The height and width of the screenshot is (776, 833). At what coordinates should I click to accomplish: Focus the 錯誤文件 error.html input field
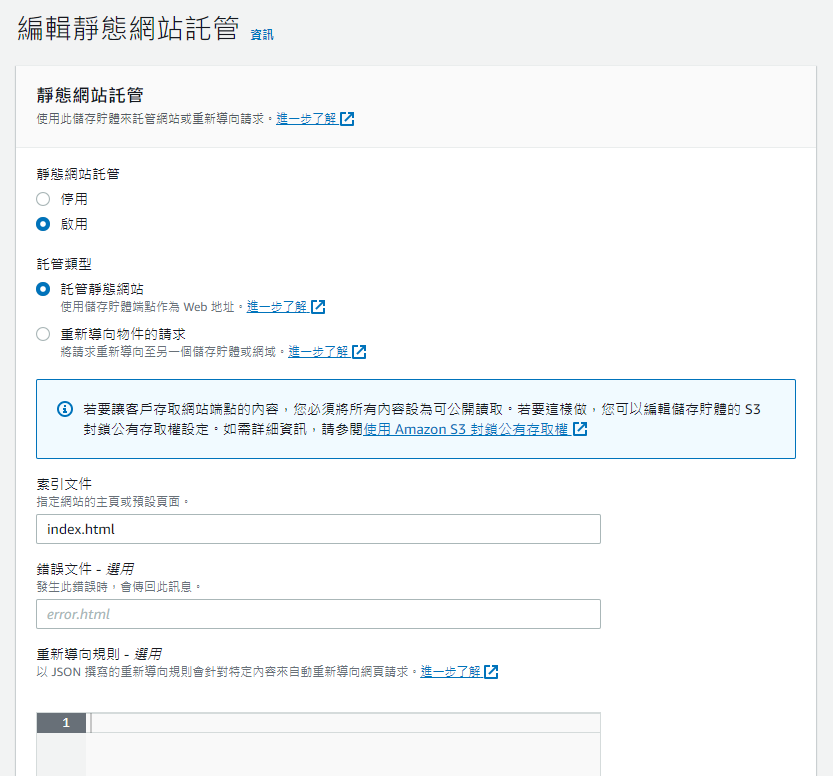pyautogui.click(x=318, y=614)
